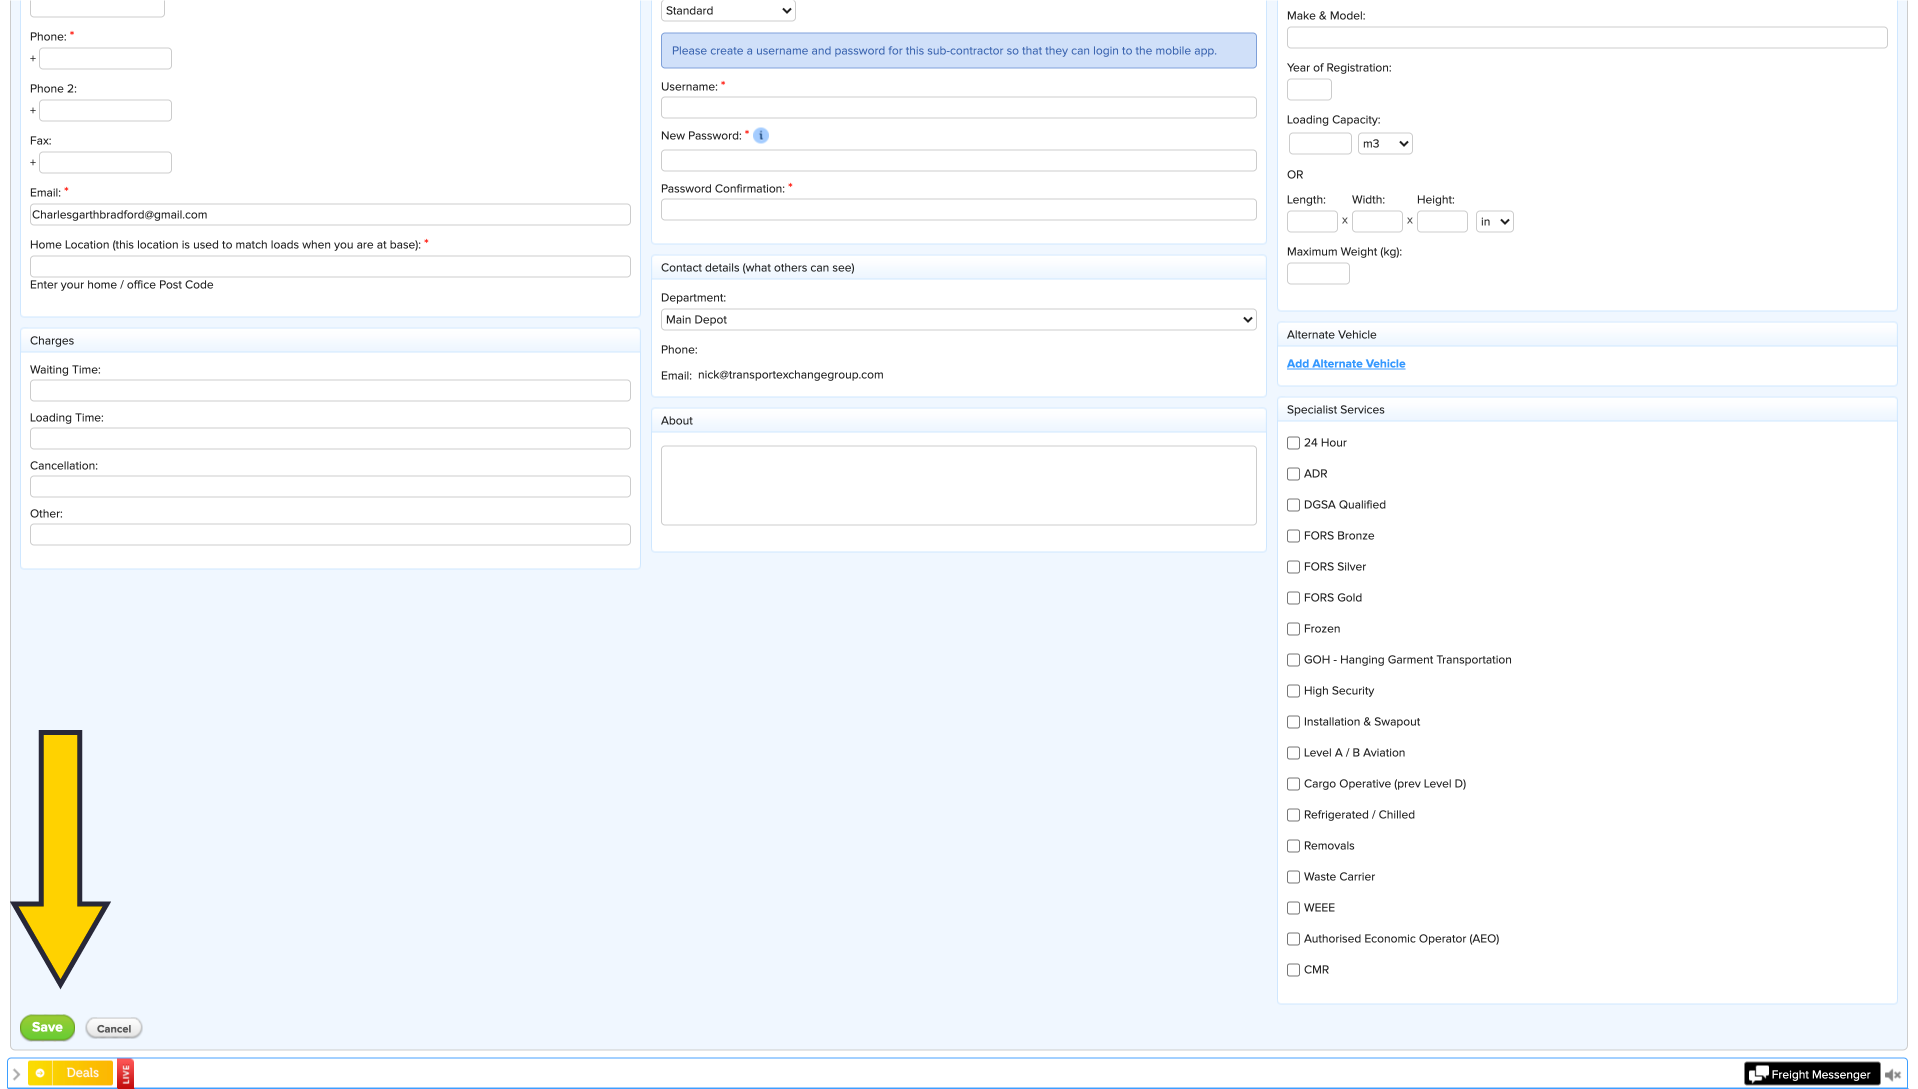Open loading capacity m3 unit dropdown
1918x1089 pixels.
tap(1385, 144)
